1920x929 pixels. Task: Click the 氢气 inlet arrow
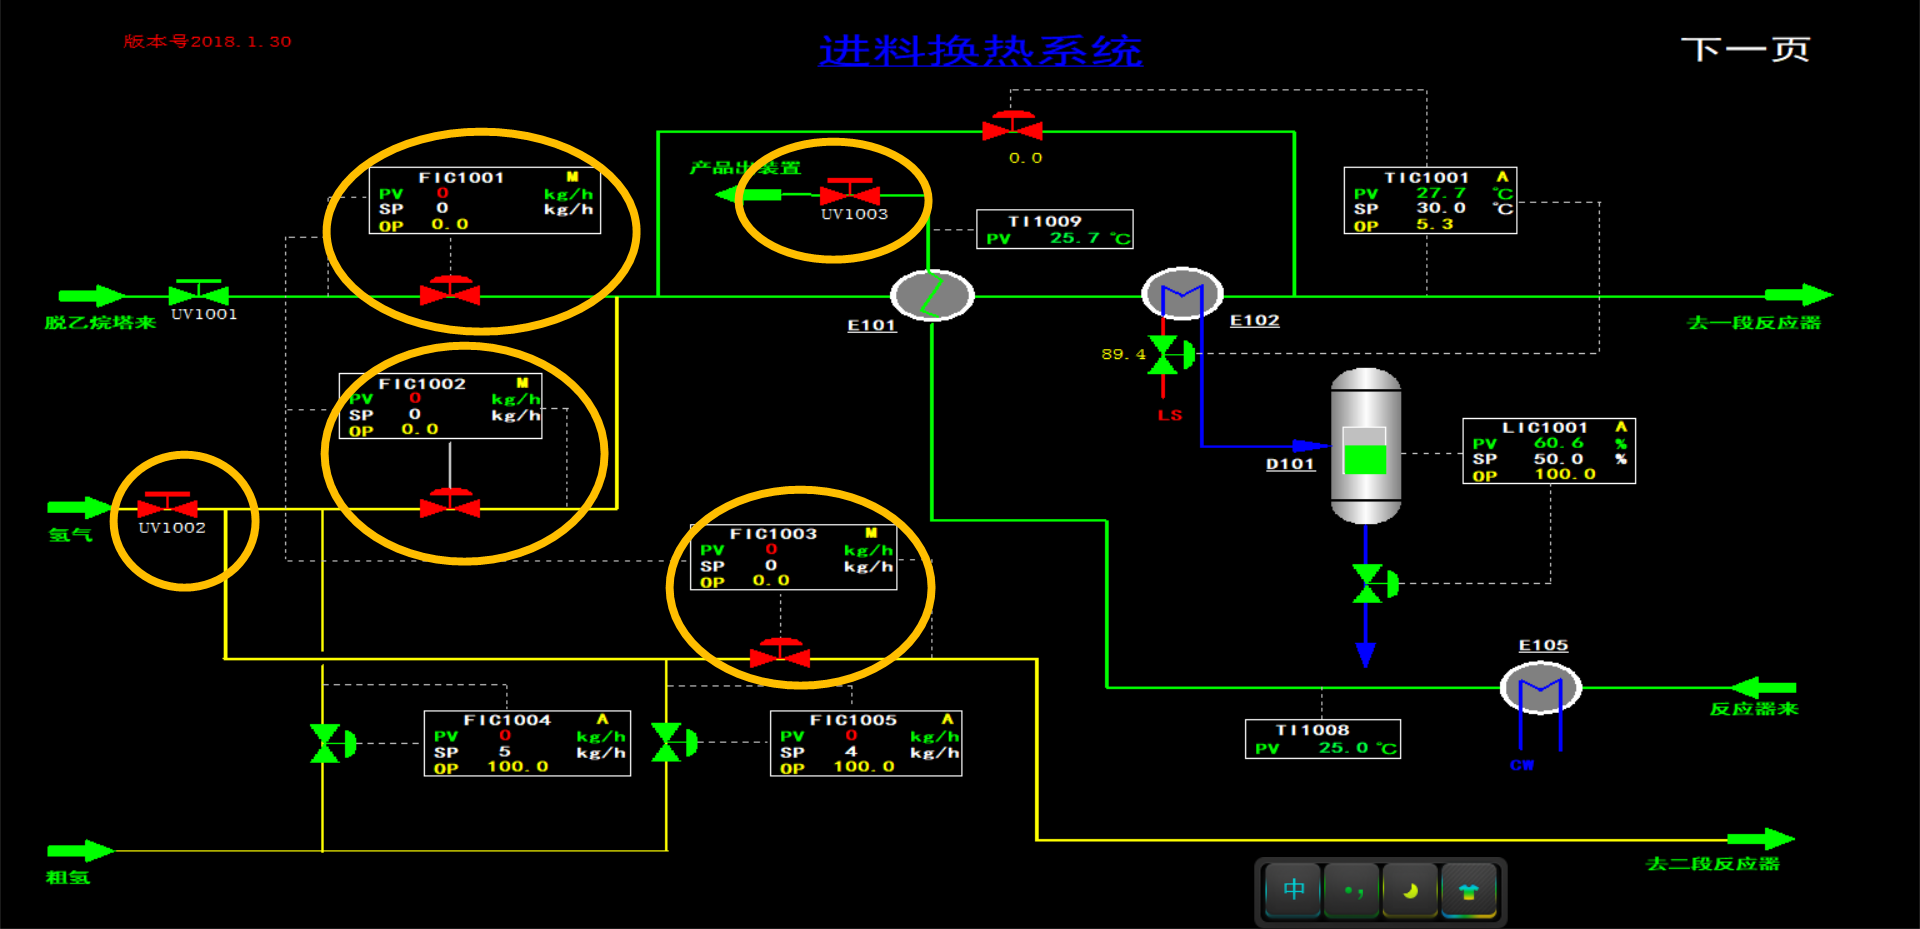point(81,508)
